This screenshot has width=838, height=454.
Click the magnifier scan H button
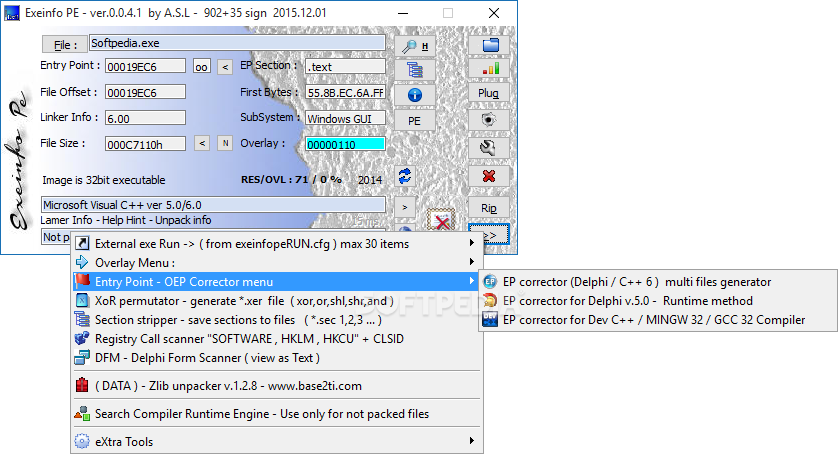(x=415, y=46)
